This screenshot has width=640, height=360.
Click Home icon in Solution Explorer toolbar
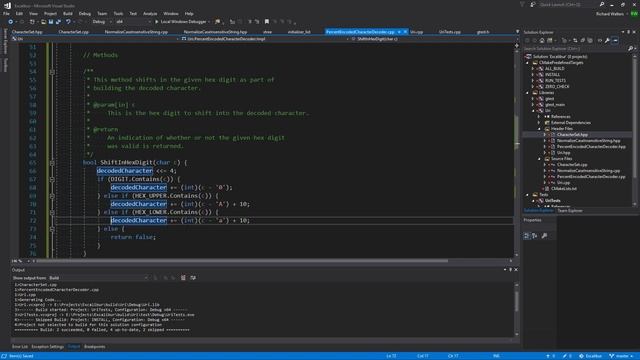tap(542, 40)
